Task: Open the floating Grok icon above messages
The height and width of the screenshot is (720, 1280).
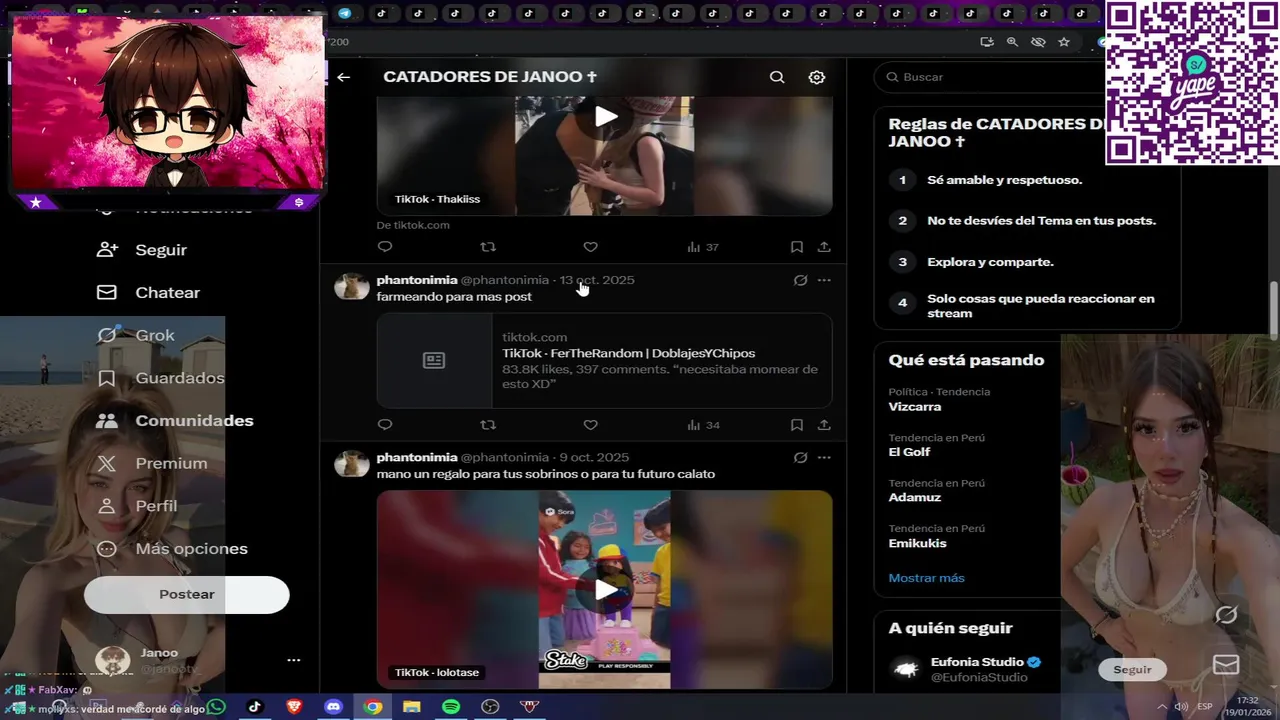Action: [1226, 615]
